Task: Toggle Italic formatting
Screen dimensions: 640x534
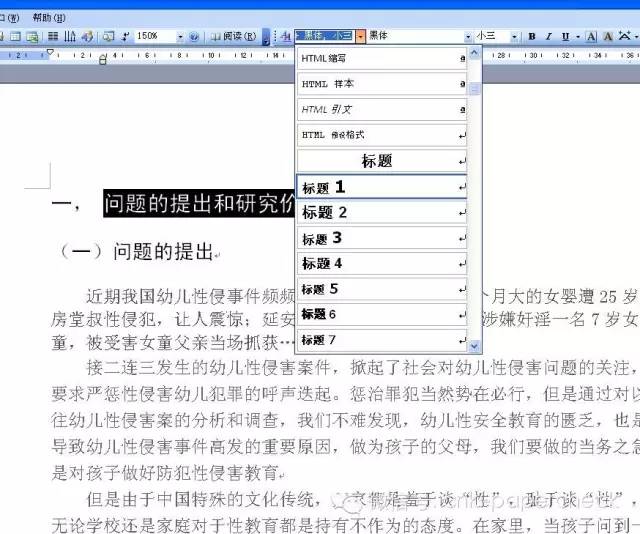Action: [549, 37]
